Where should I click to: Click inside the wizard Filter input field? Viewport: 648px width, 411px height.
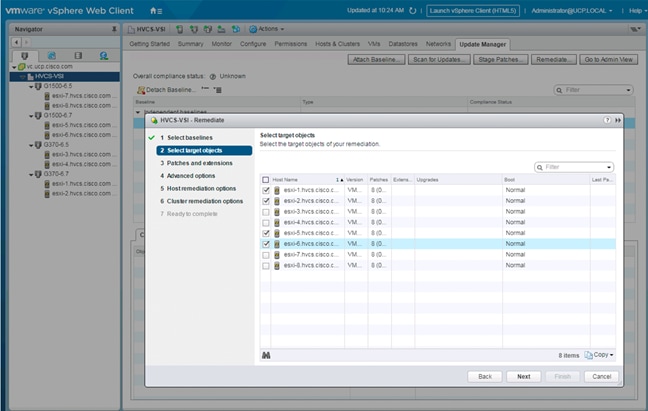click(x=573, y=167)
